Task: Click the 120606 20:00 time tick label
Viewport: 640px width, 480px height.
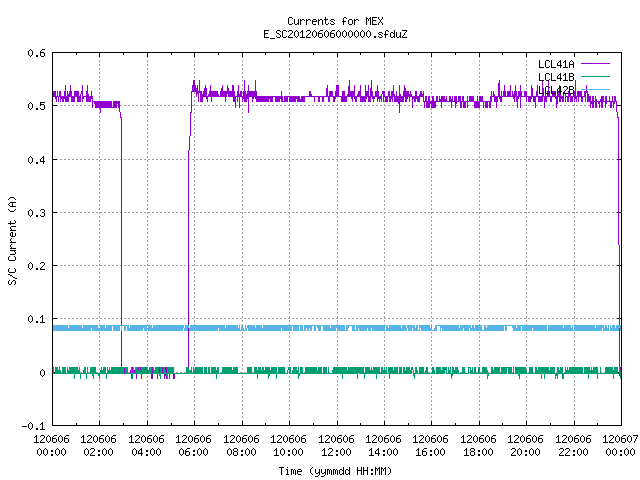Action: [526, 446]
